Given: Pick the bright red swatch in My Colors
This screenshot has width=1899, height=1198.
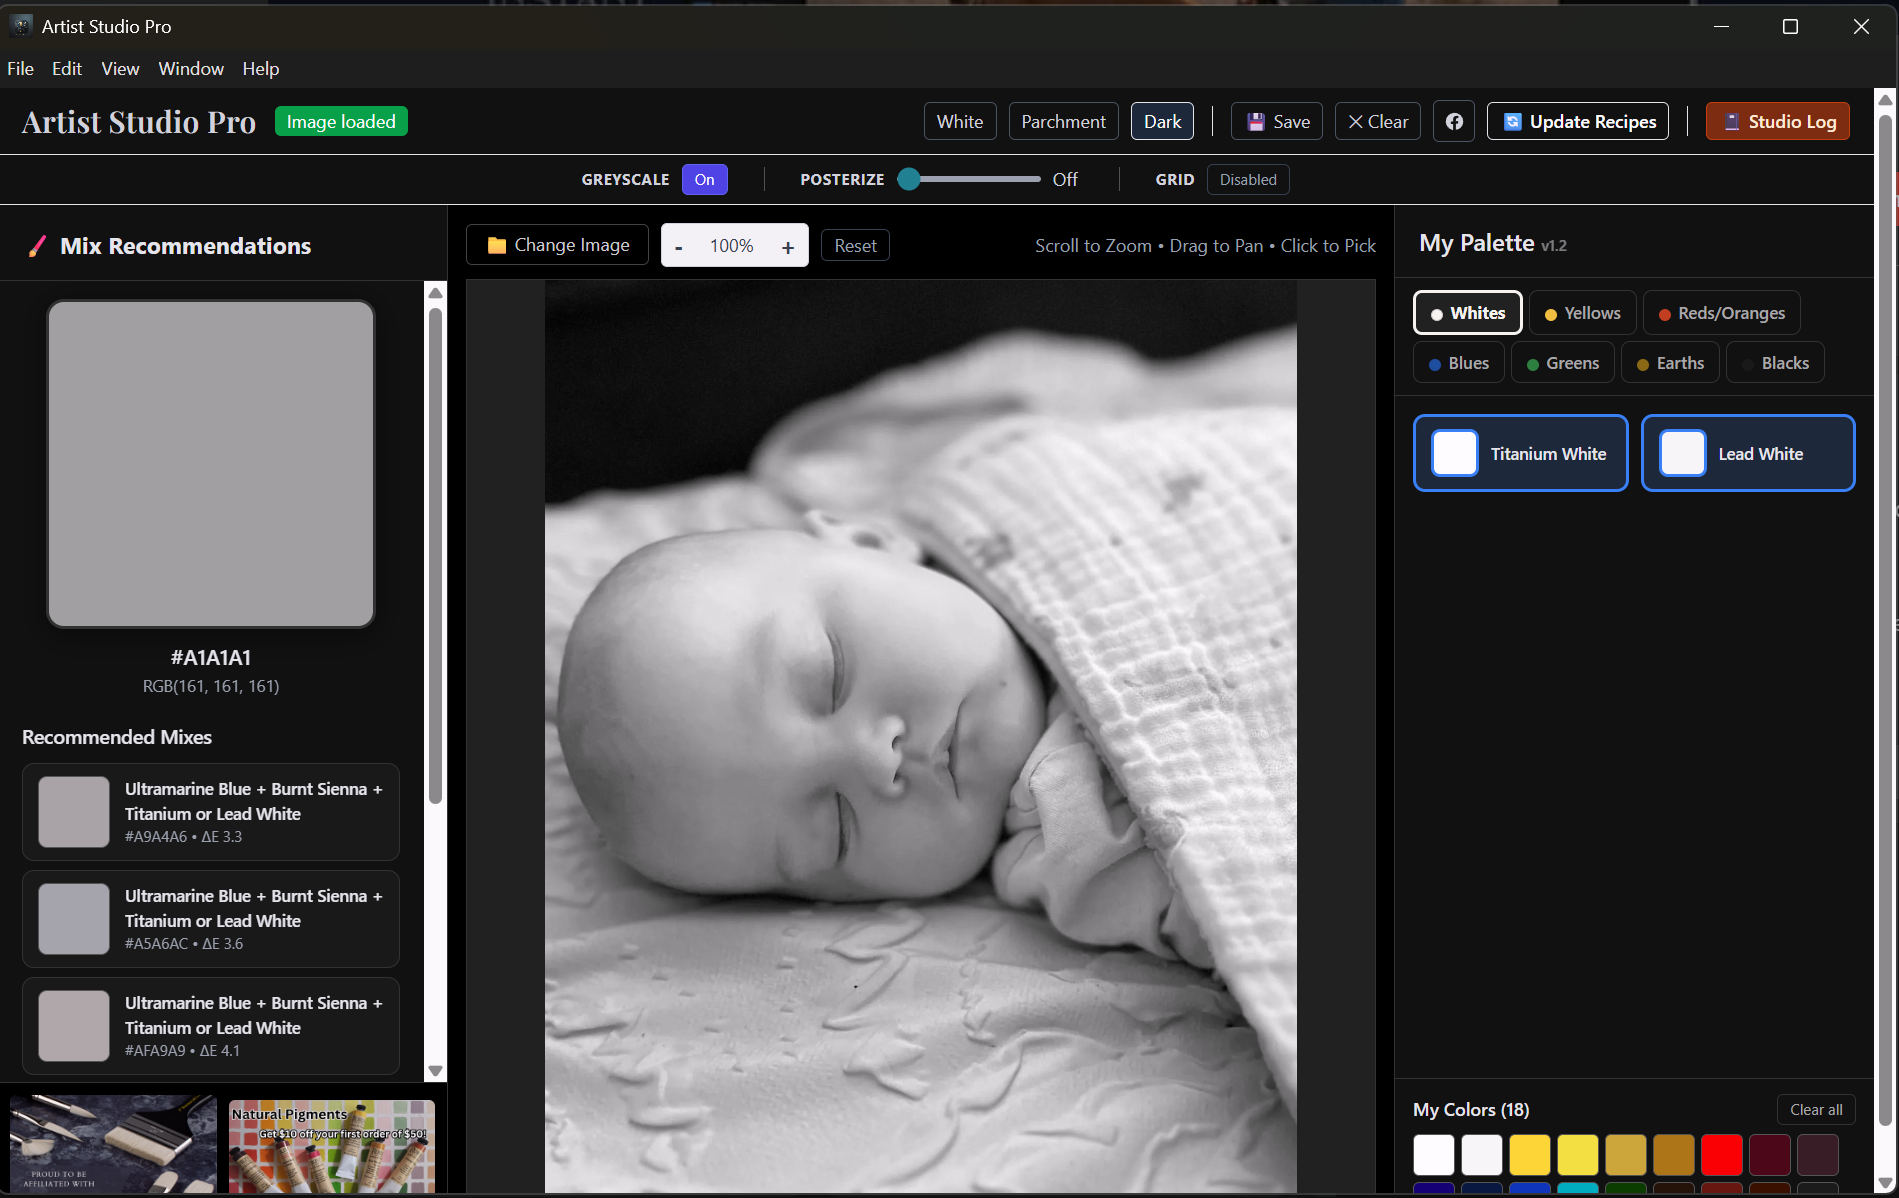Looking at the screenshot, I should click(1721, 1155).
